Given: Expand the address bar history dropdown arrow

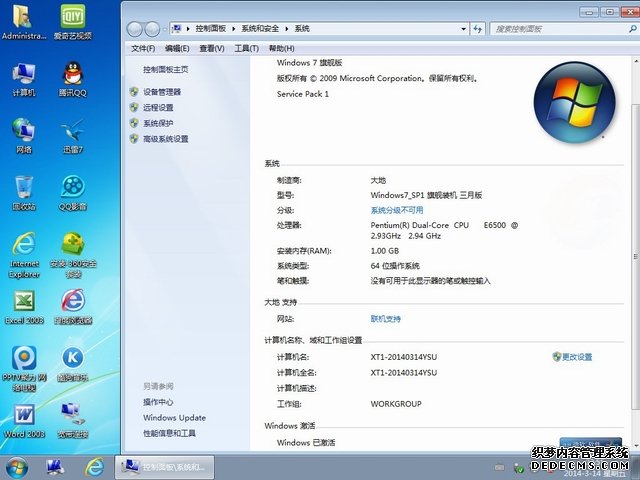Looking at the screenshot, I should point(463,29).
